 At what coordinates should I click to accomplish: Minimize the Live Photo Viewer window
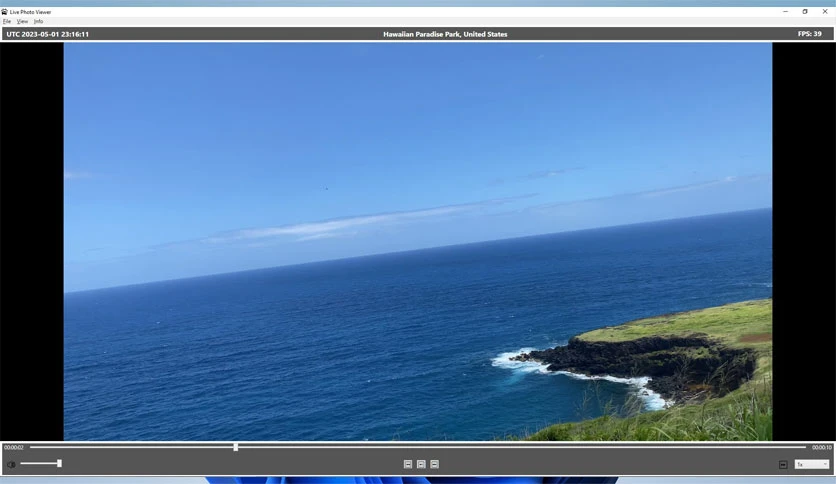click(x=785, y=11)
